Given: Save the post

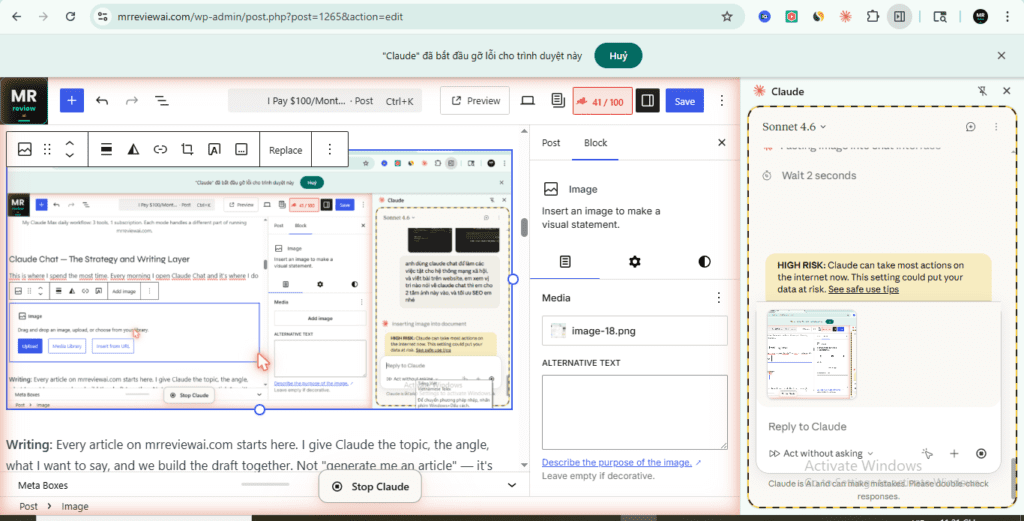Looking at the screenshot, I should tap(684, 101).
